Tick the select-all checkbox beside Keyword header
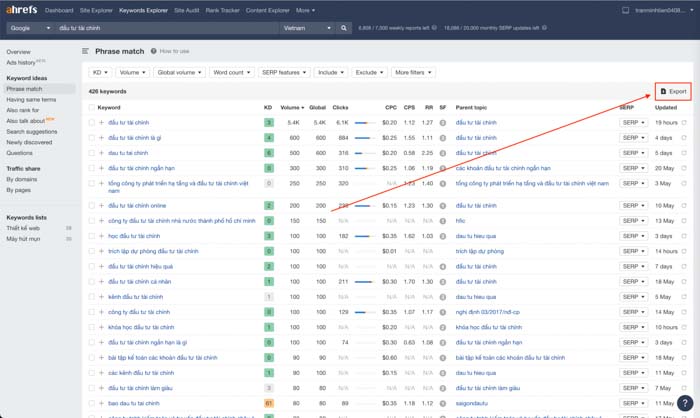The image size is (700, 418). click(x=92, y=107)
